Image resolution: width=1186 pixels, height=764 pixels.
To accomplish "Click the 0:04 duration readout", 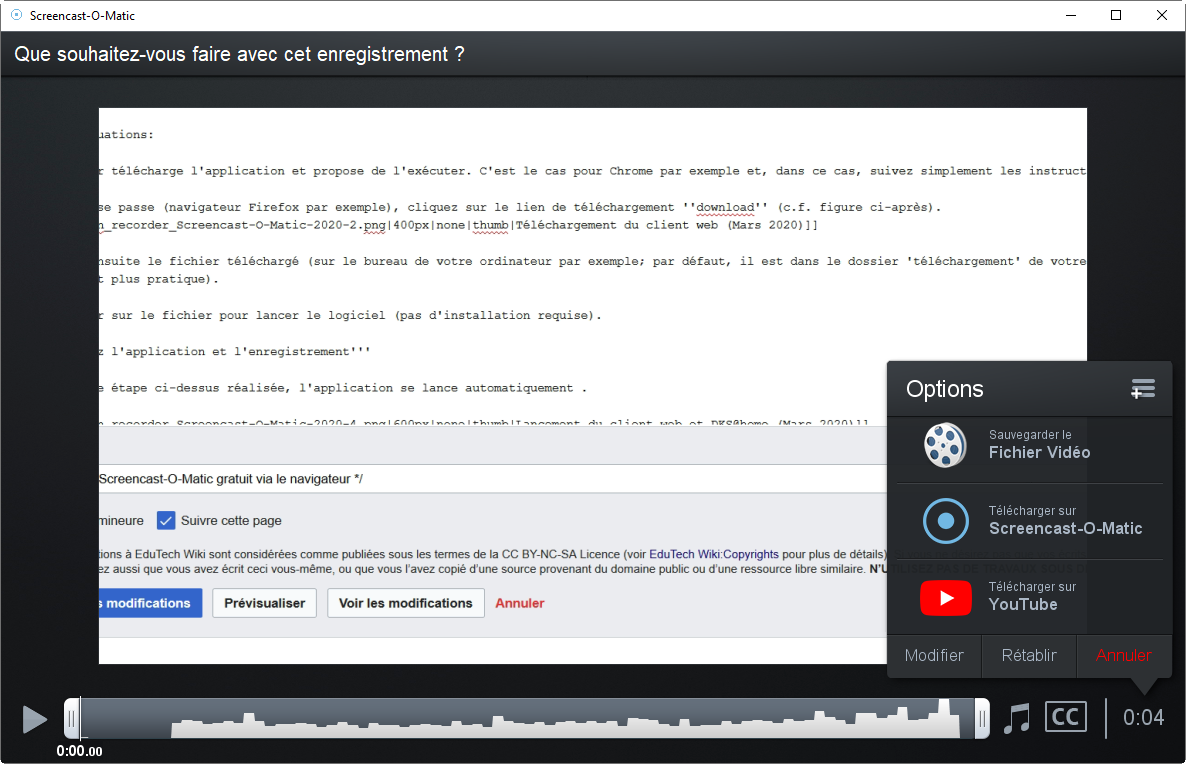I will coord(1143,717).
